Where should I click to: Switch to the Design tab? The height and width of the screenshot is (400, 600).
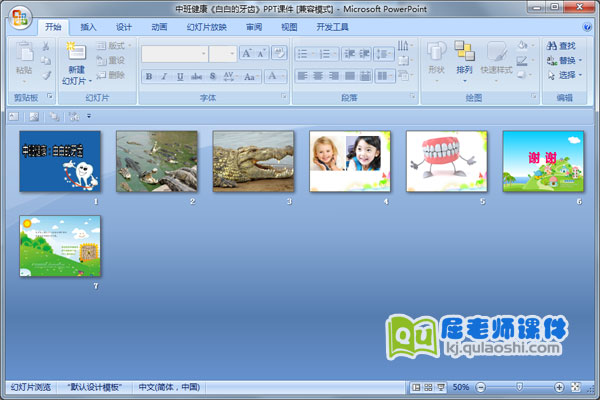[x=124, y=27]
